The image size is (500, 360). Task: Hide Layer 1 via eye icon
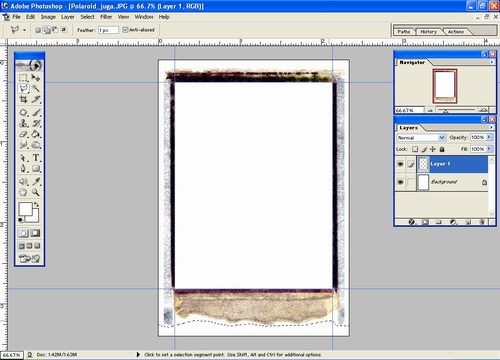[x=400, y=164]
